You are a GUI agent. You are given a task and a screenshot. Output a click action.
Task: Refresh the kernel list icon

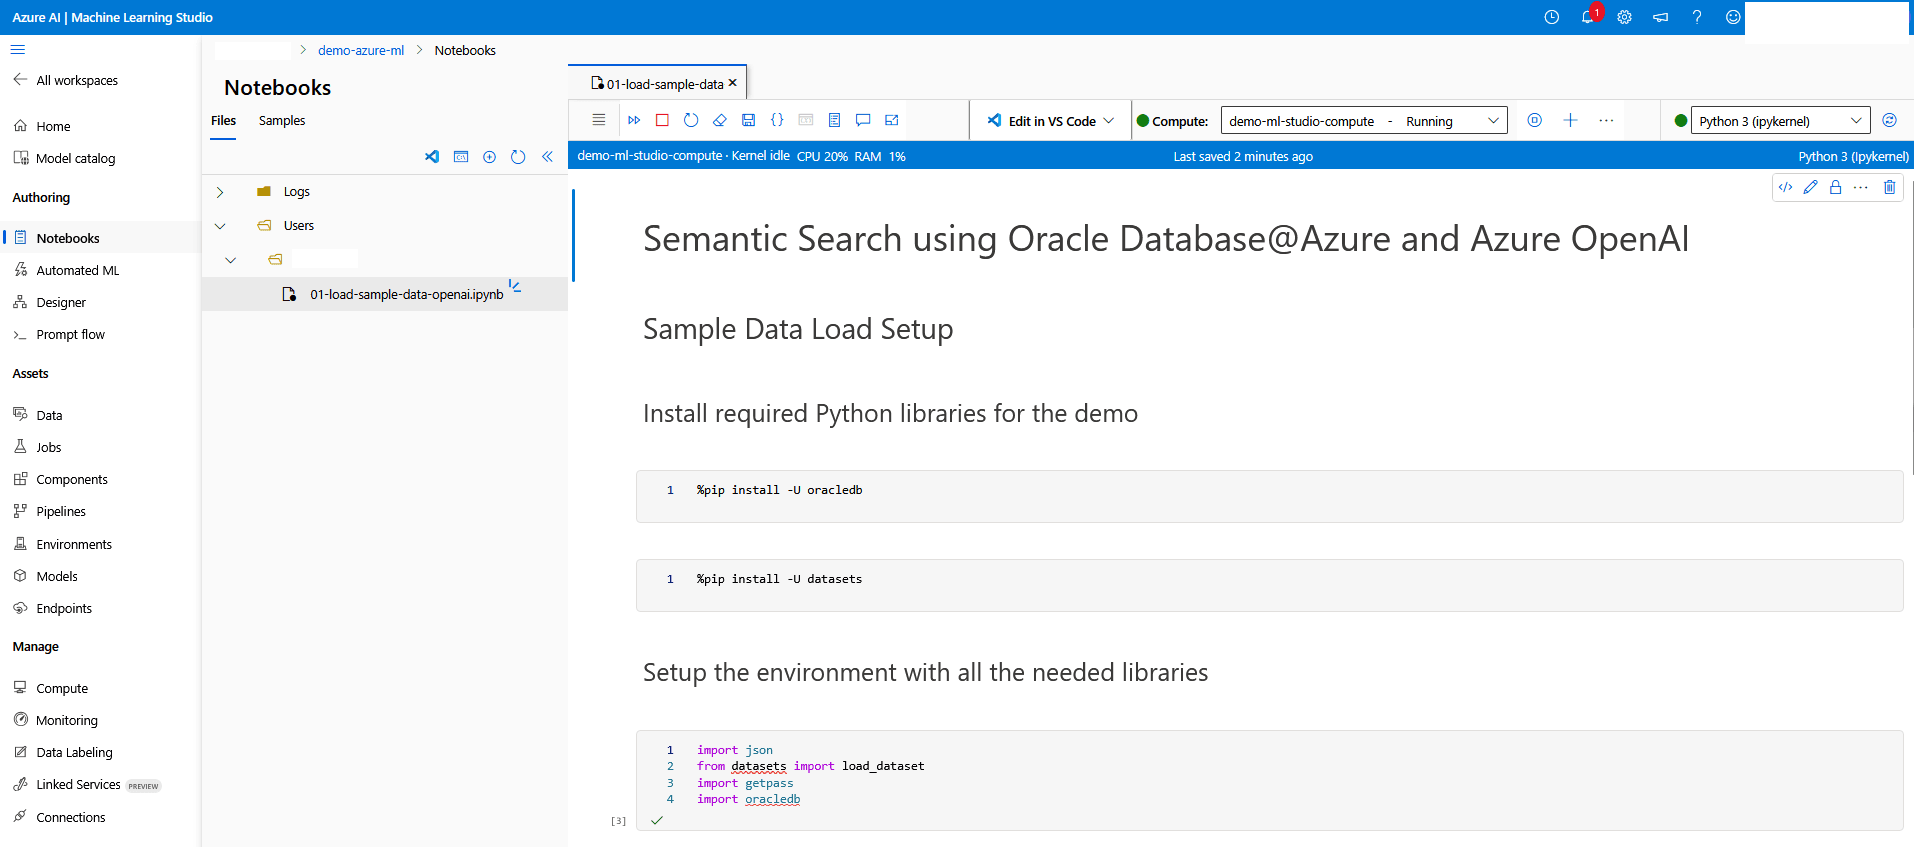1889,120
